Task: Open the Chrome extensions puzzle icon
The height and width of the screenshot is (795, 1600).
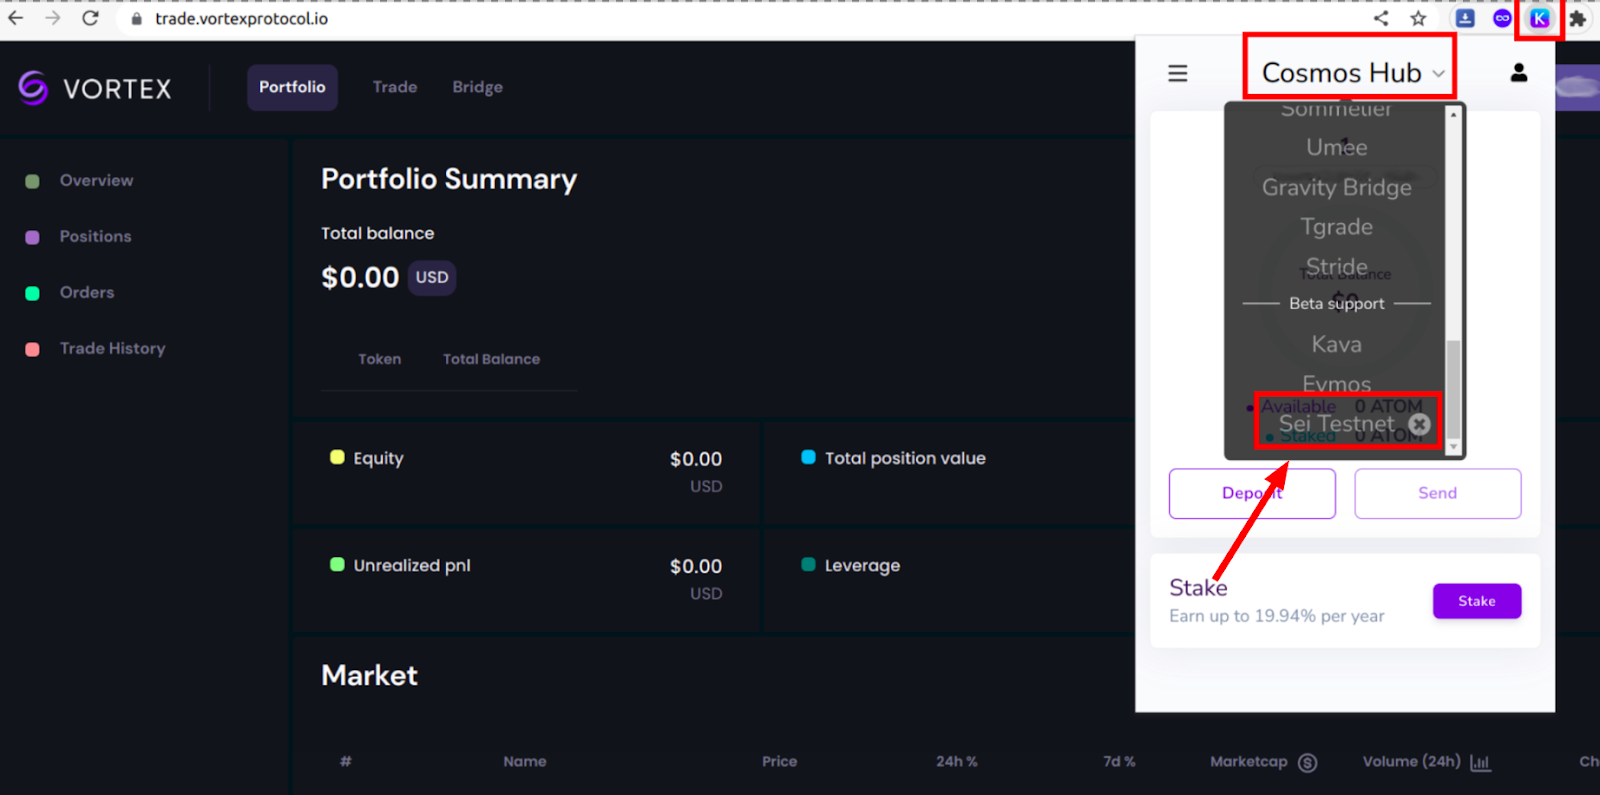Action: point(1577,18)
